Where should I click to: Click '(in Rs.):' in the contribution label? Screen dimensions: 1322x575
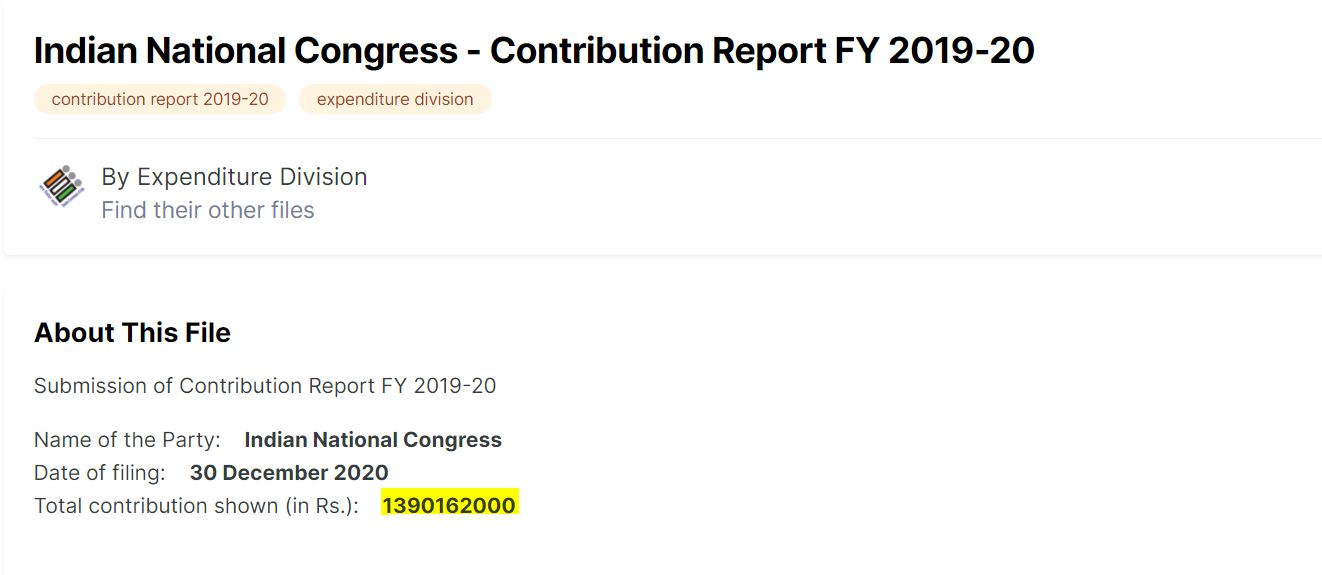pyautogui.click(x=323, y=505)
